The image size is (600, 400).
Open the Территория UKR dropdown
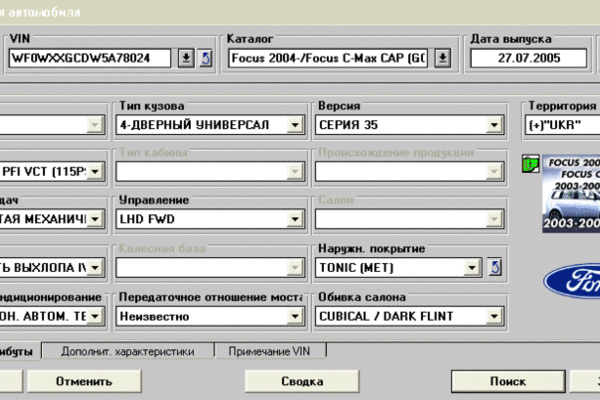tap(562, 125)
